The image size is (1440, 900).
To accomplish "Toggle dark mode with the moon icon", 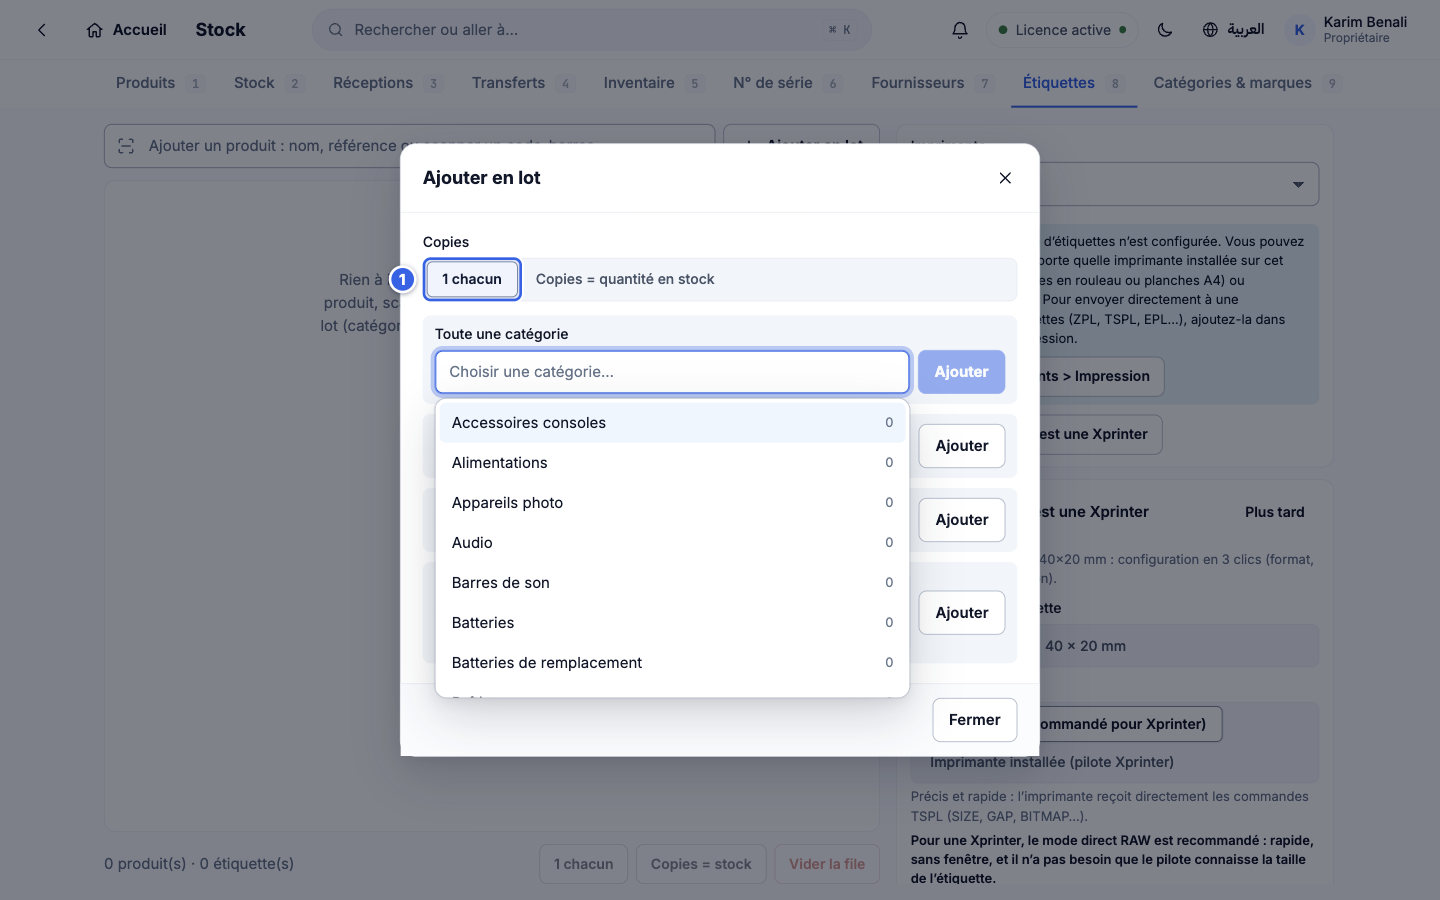I will (x=1165, y=30).
